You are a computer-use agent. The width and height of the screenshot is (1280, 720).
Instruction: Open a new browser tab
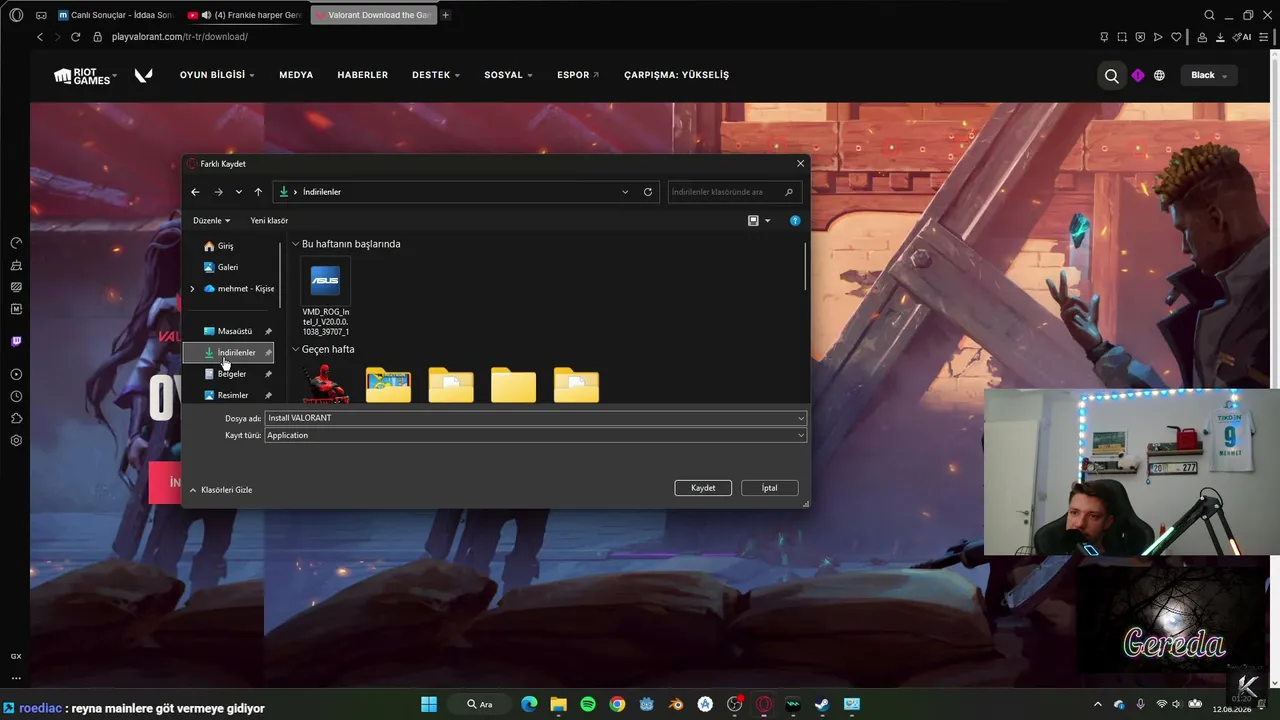point(446,15)
